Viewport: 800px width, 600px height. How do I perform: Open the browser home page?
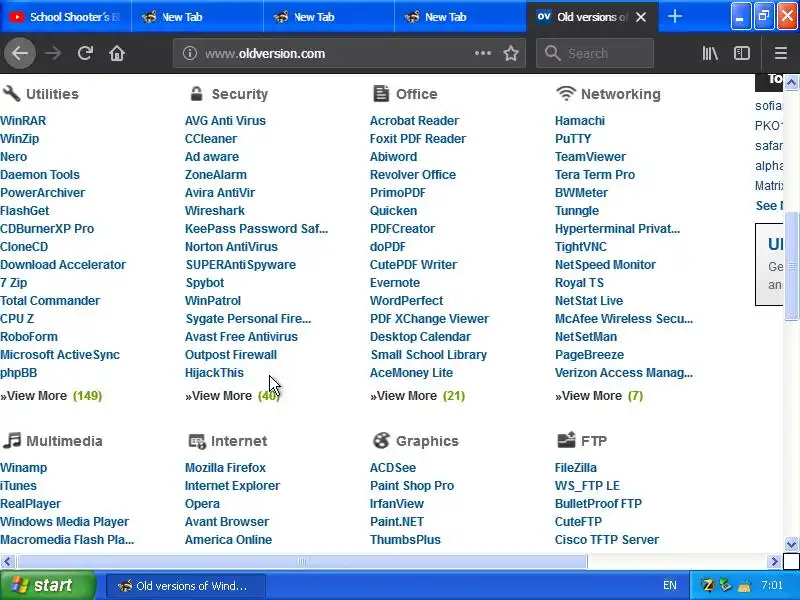click(117, 53)
